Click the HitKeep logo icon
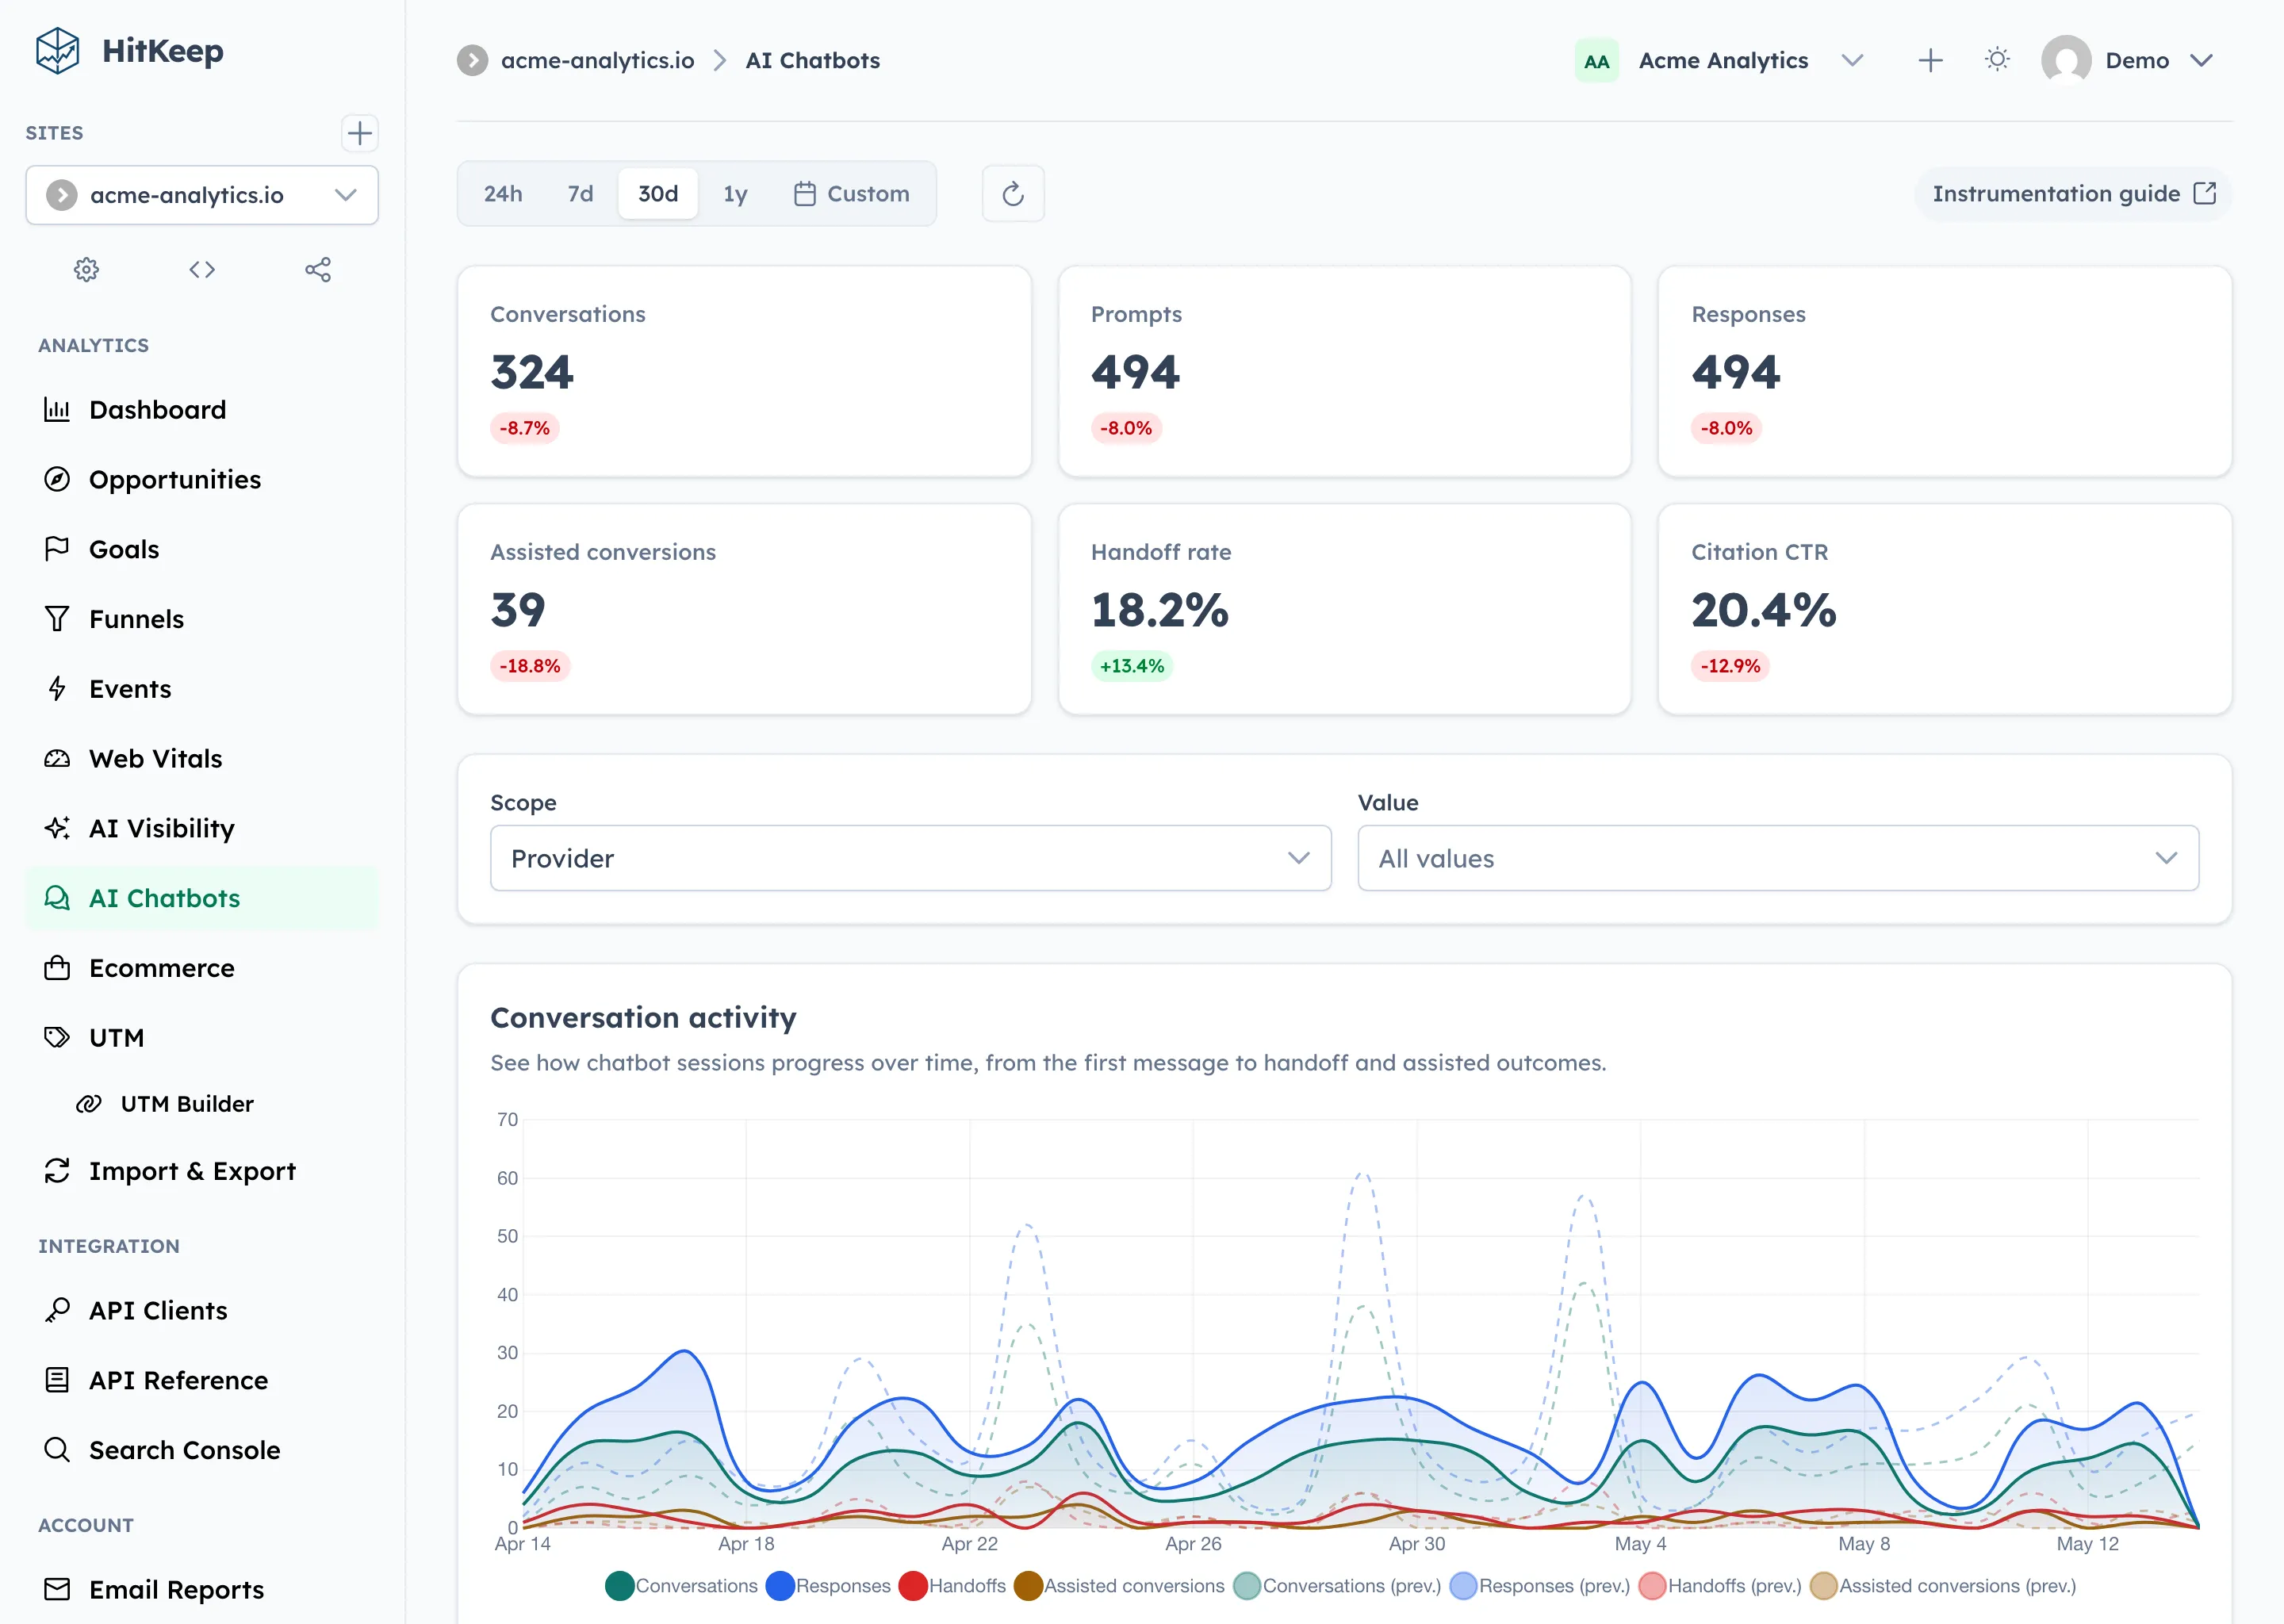 coord(57,50)
